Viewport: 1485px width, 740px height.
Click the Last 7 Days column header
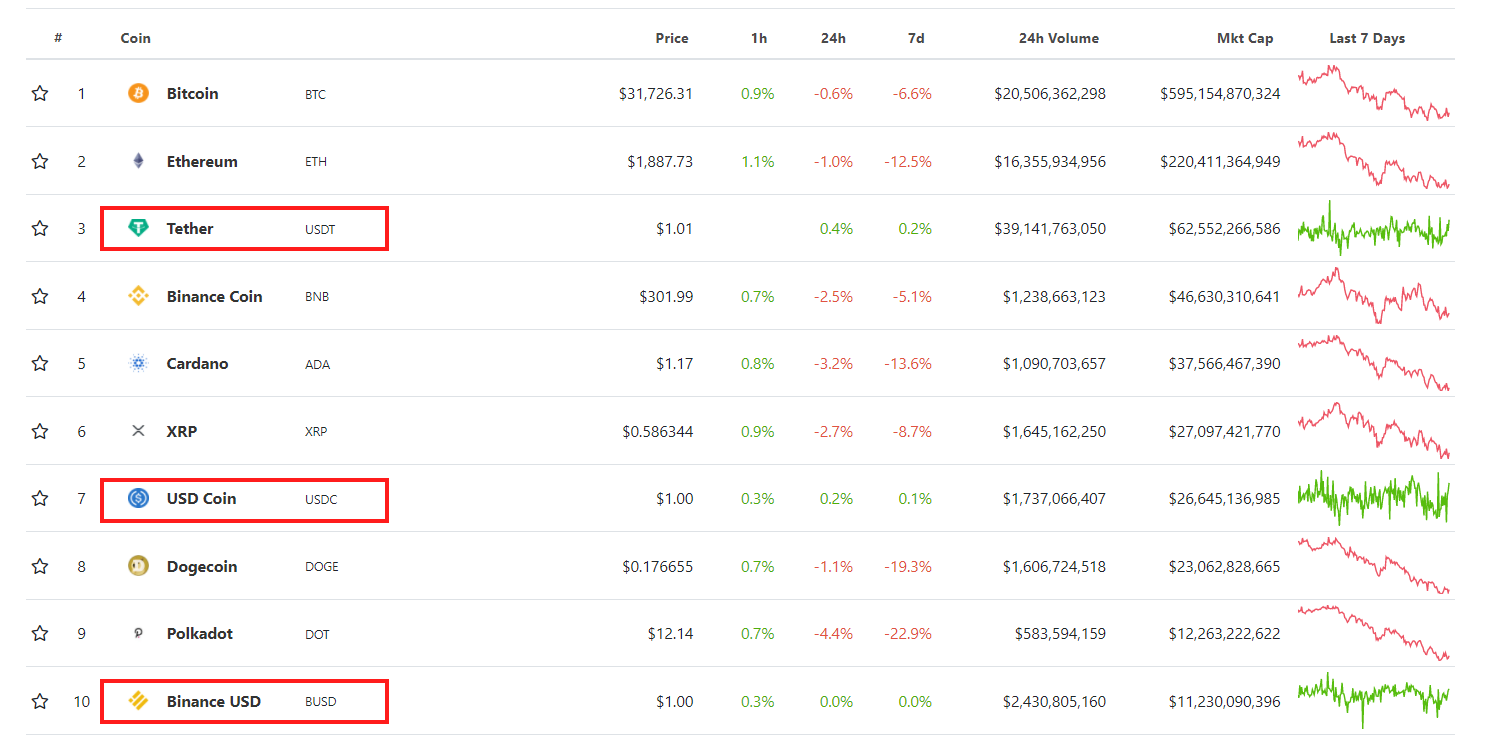click(x=1367, y=38)
